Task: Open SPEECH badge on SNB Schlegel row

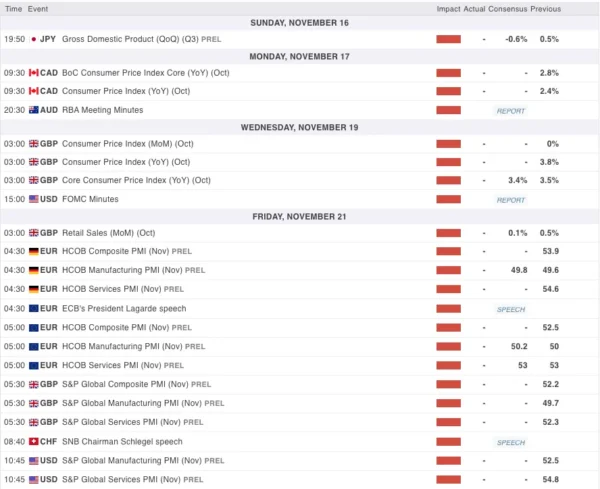Action: (x=510, y=442)
